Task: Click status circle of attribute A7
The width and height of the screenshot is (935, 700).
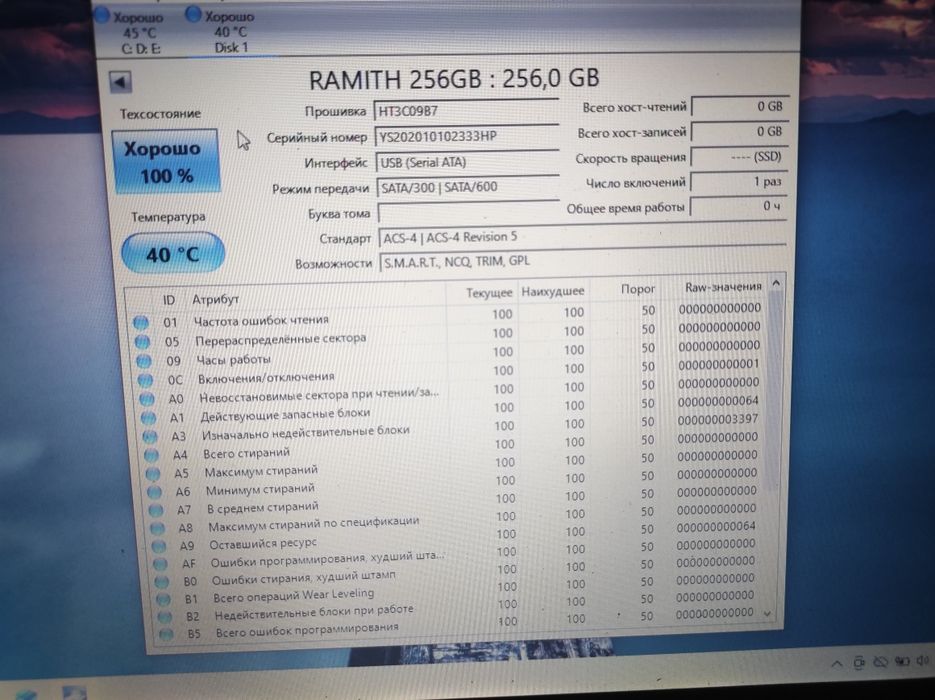Action: 156,510
